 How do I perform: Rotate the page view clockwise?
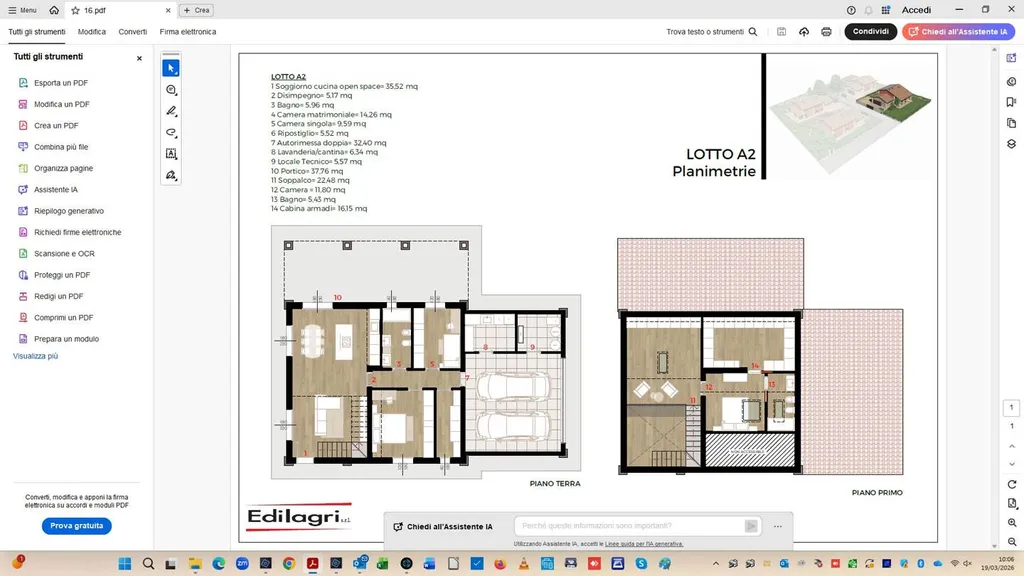[1011, 485]
